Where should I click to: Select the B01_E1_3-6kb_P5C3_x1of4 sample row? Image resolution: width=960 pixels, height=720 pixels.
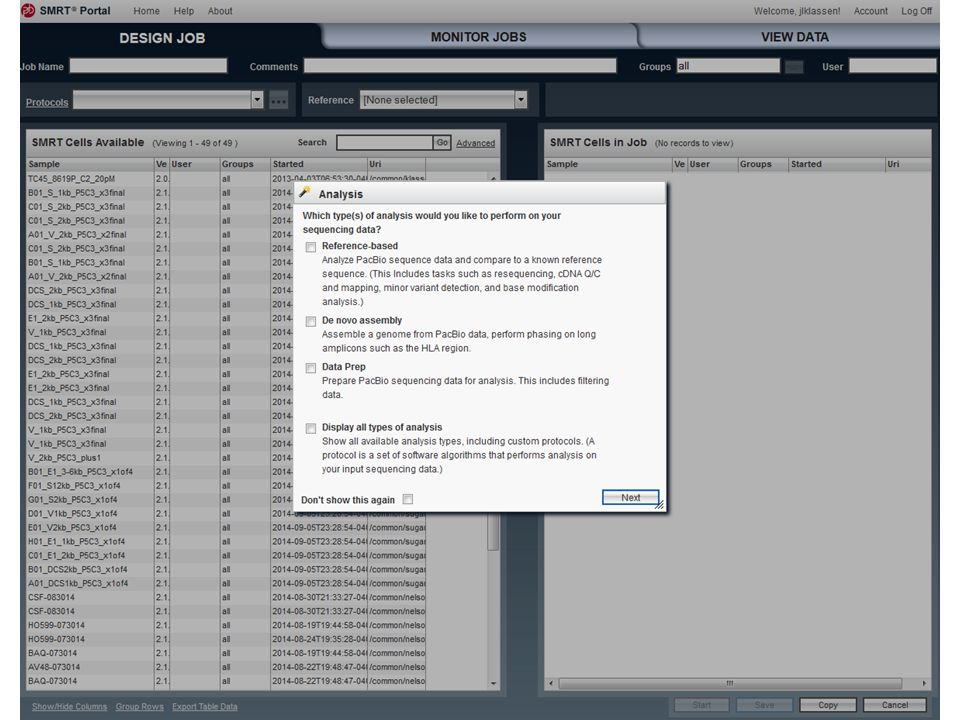(159, 472)
